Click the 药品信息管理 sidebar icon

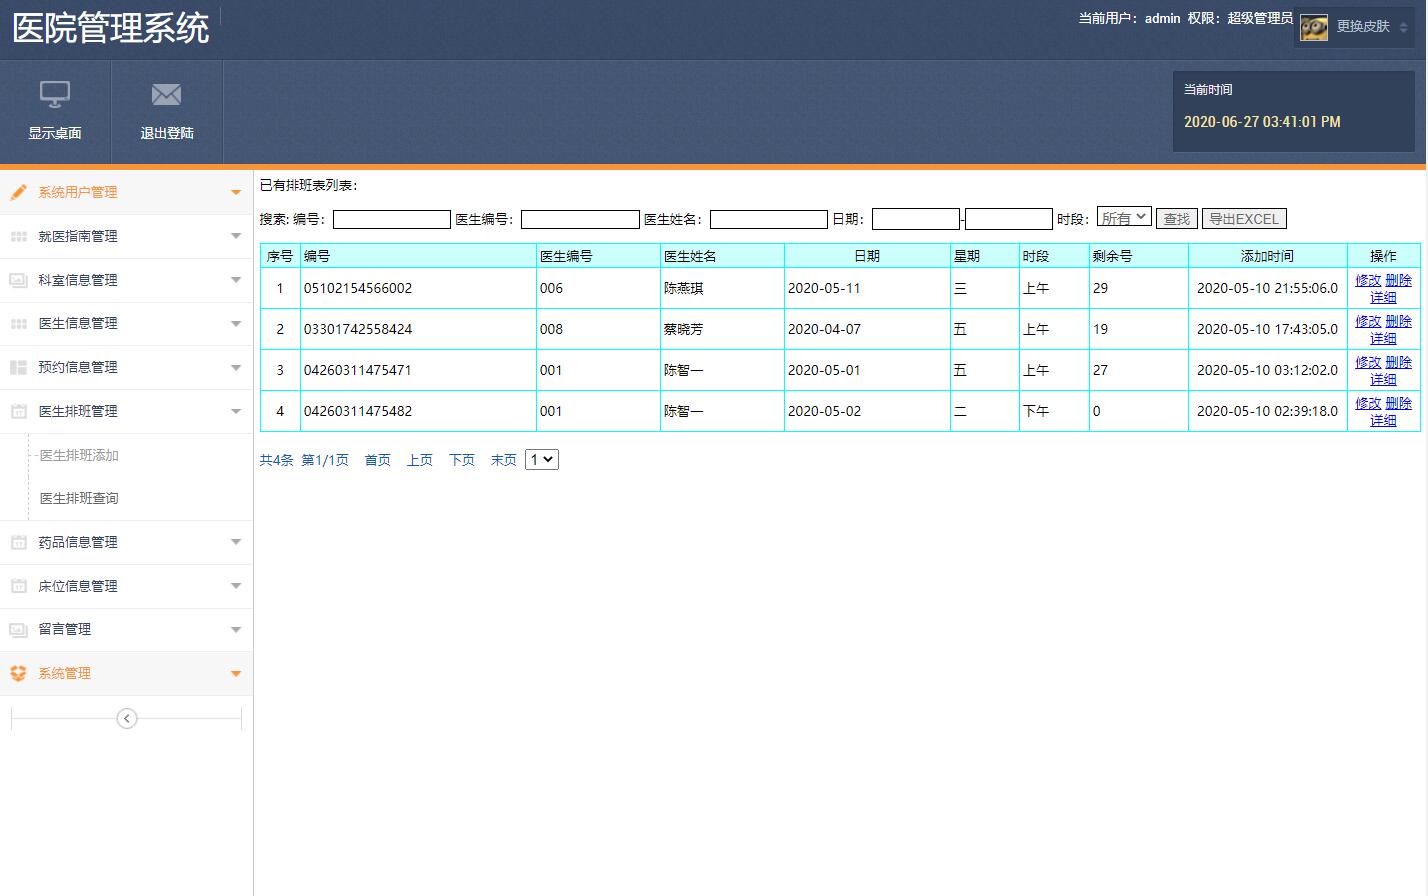[x=17, y=541]
